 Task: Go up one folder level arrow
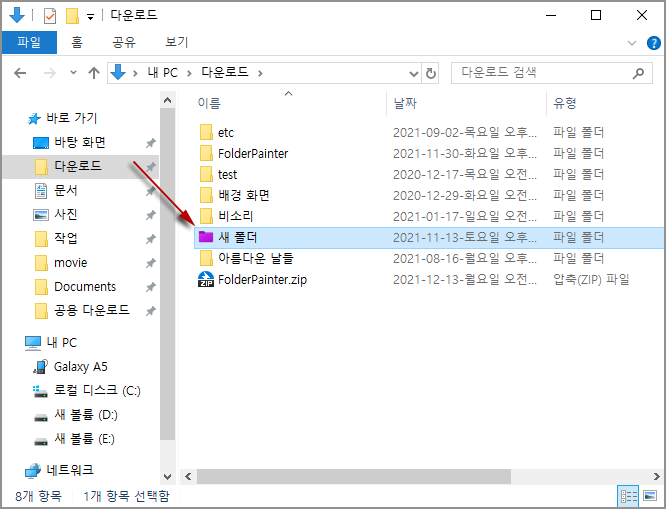tap(93, 73)
